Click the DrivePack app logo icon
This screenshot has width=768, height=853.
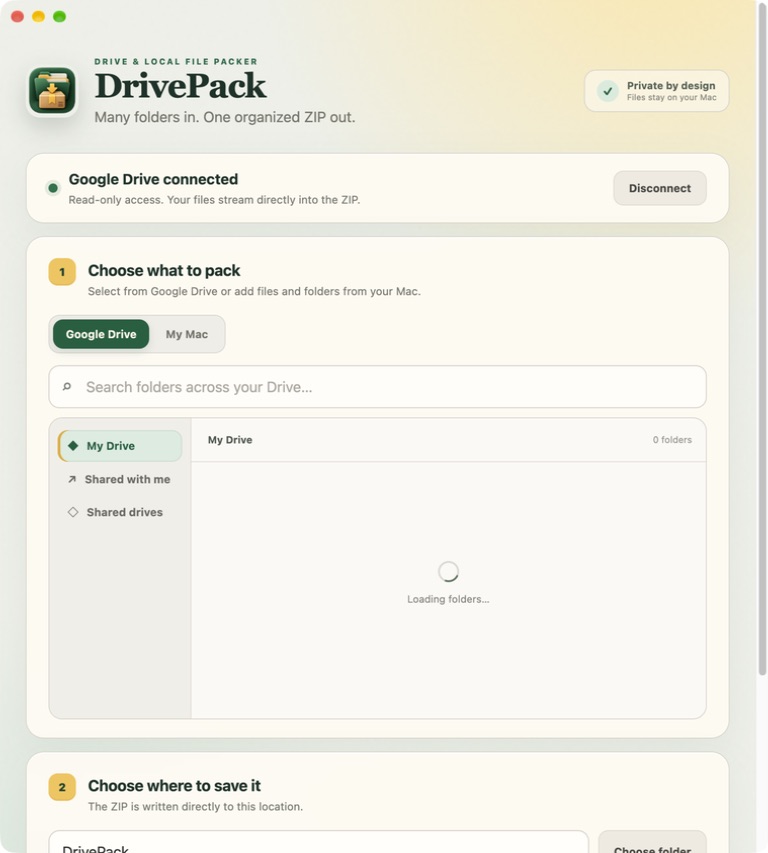(52, 90)
